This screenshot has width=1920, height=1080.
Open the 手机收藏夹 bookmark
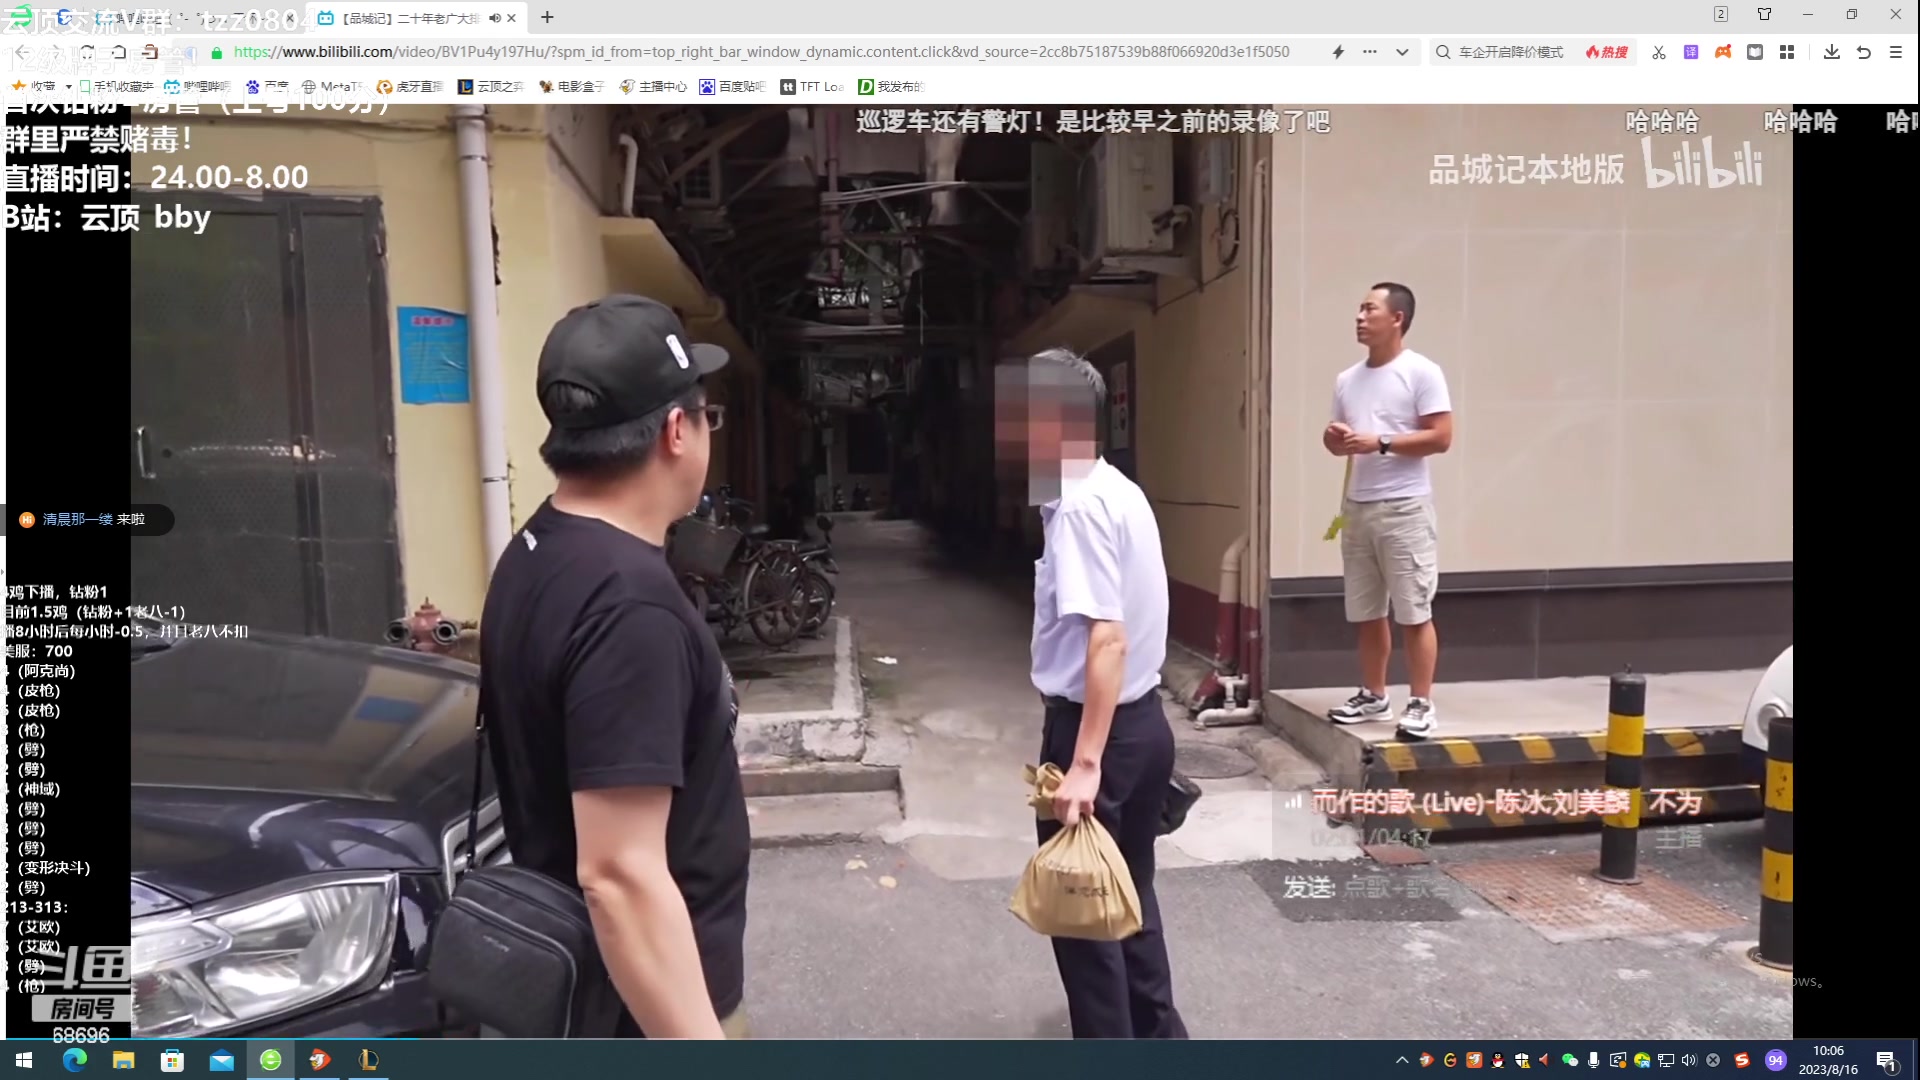pos(116,87)
